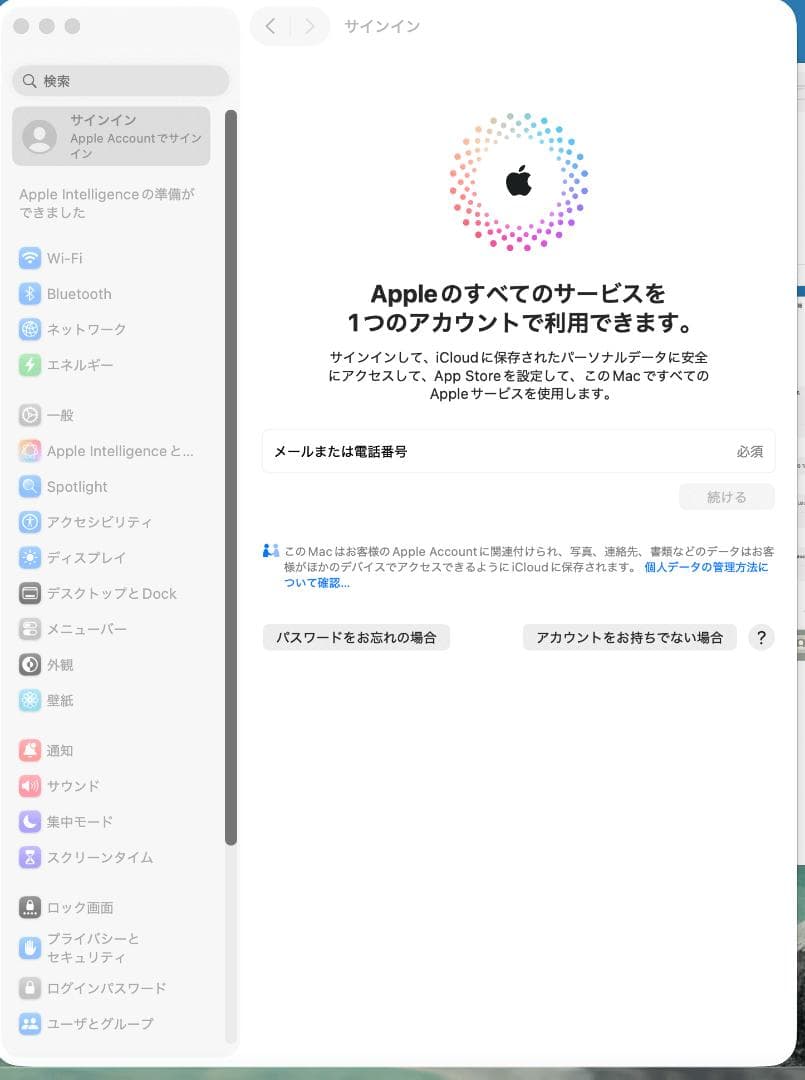
Task: Go forward with the right chevron
Action: 309,26
